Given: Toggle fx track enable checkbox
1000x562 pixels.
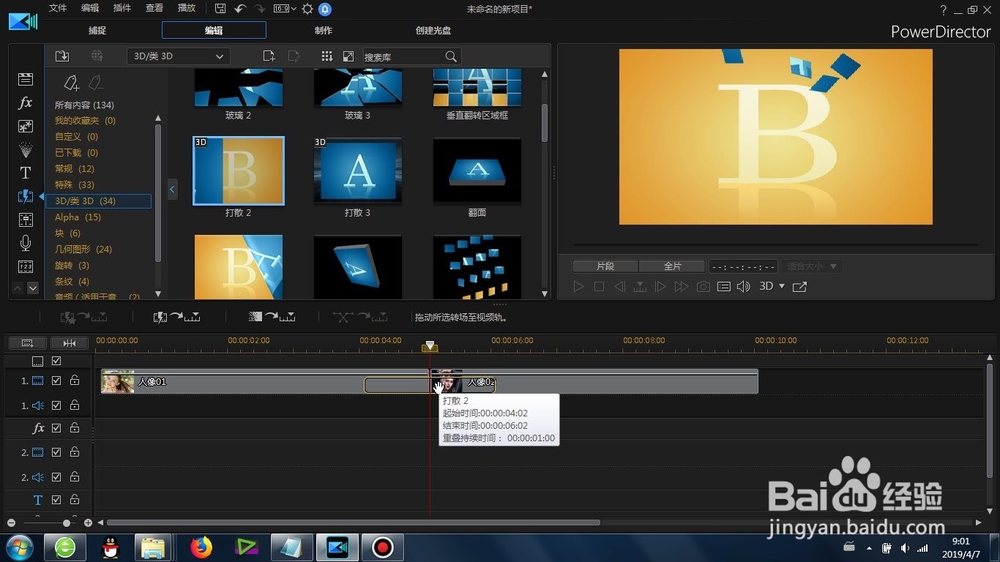Looking at the screenshot, I should click(56, 428).
